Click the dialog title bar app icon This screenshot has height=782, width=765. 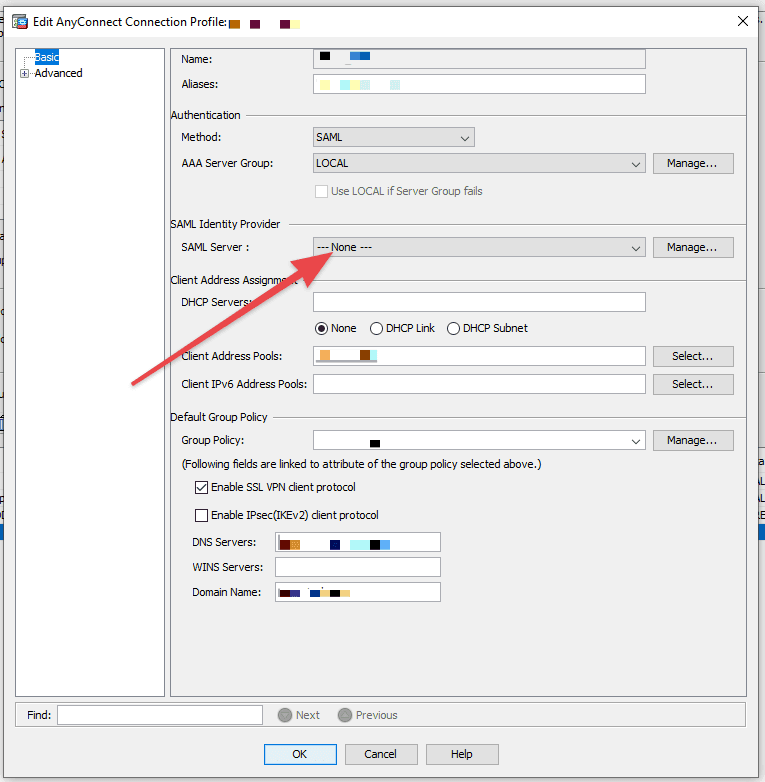coord(20,22)
